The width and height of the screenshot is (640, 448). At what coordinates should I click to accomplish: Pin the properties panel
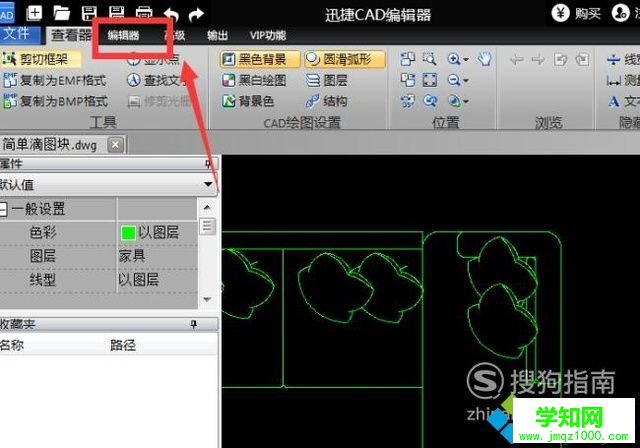pos(208,164)
